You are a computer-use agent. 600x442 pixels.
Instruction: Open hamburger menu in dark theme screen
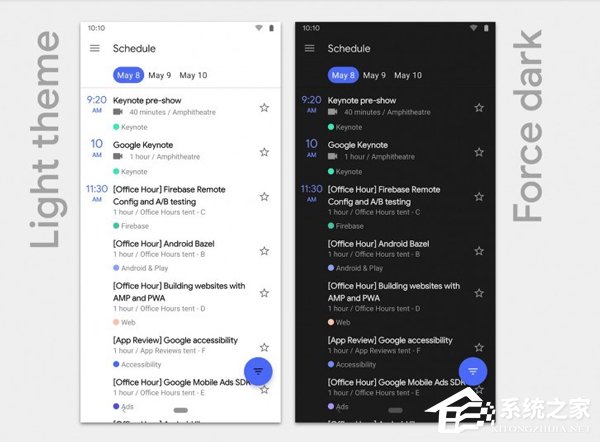[310, 48]
